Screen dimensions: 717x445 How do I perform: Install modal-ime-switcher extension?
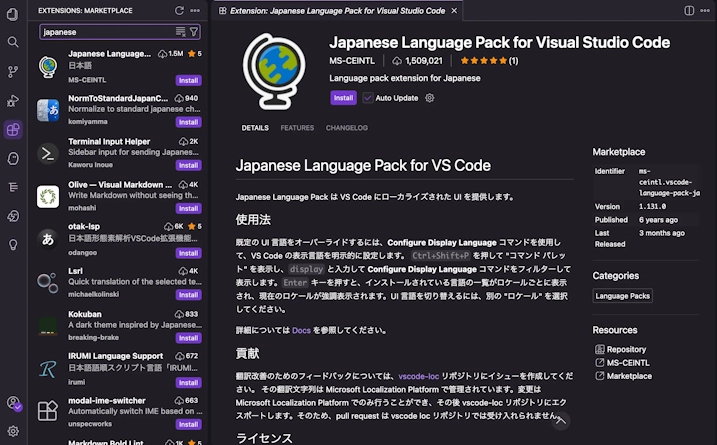tap(188, 424)
